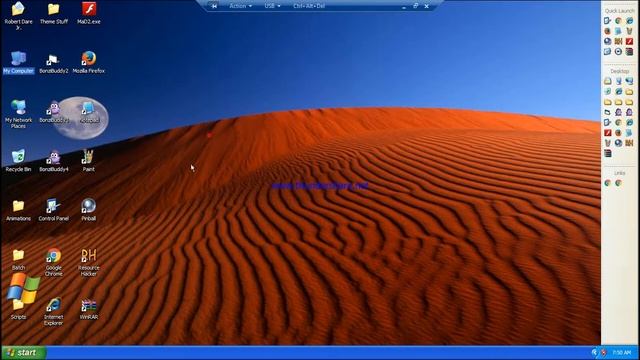Select the BonziBuddy2 shortcut
The width and height of the screenshot is (640, 360).
pos(53,64)
